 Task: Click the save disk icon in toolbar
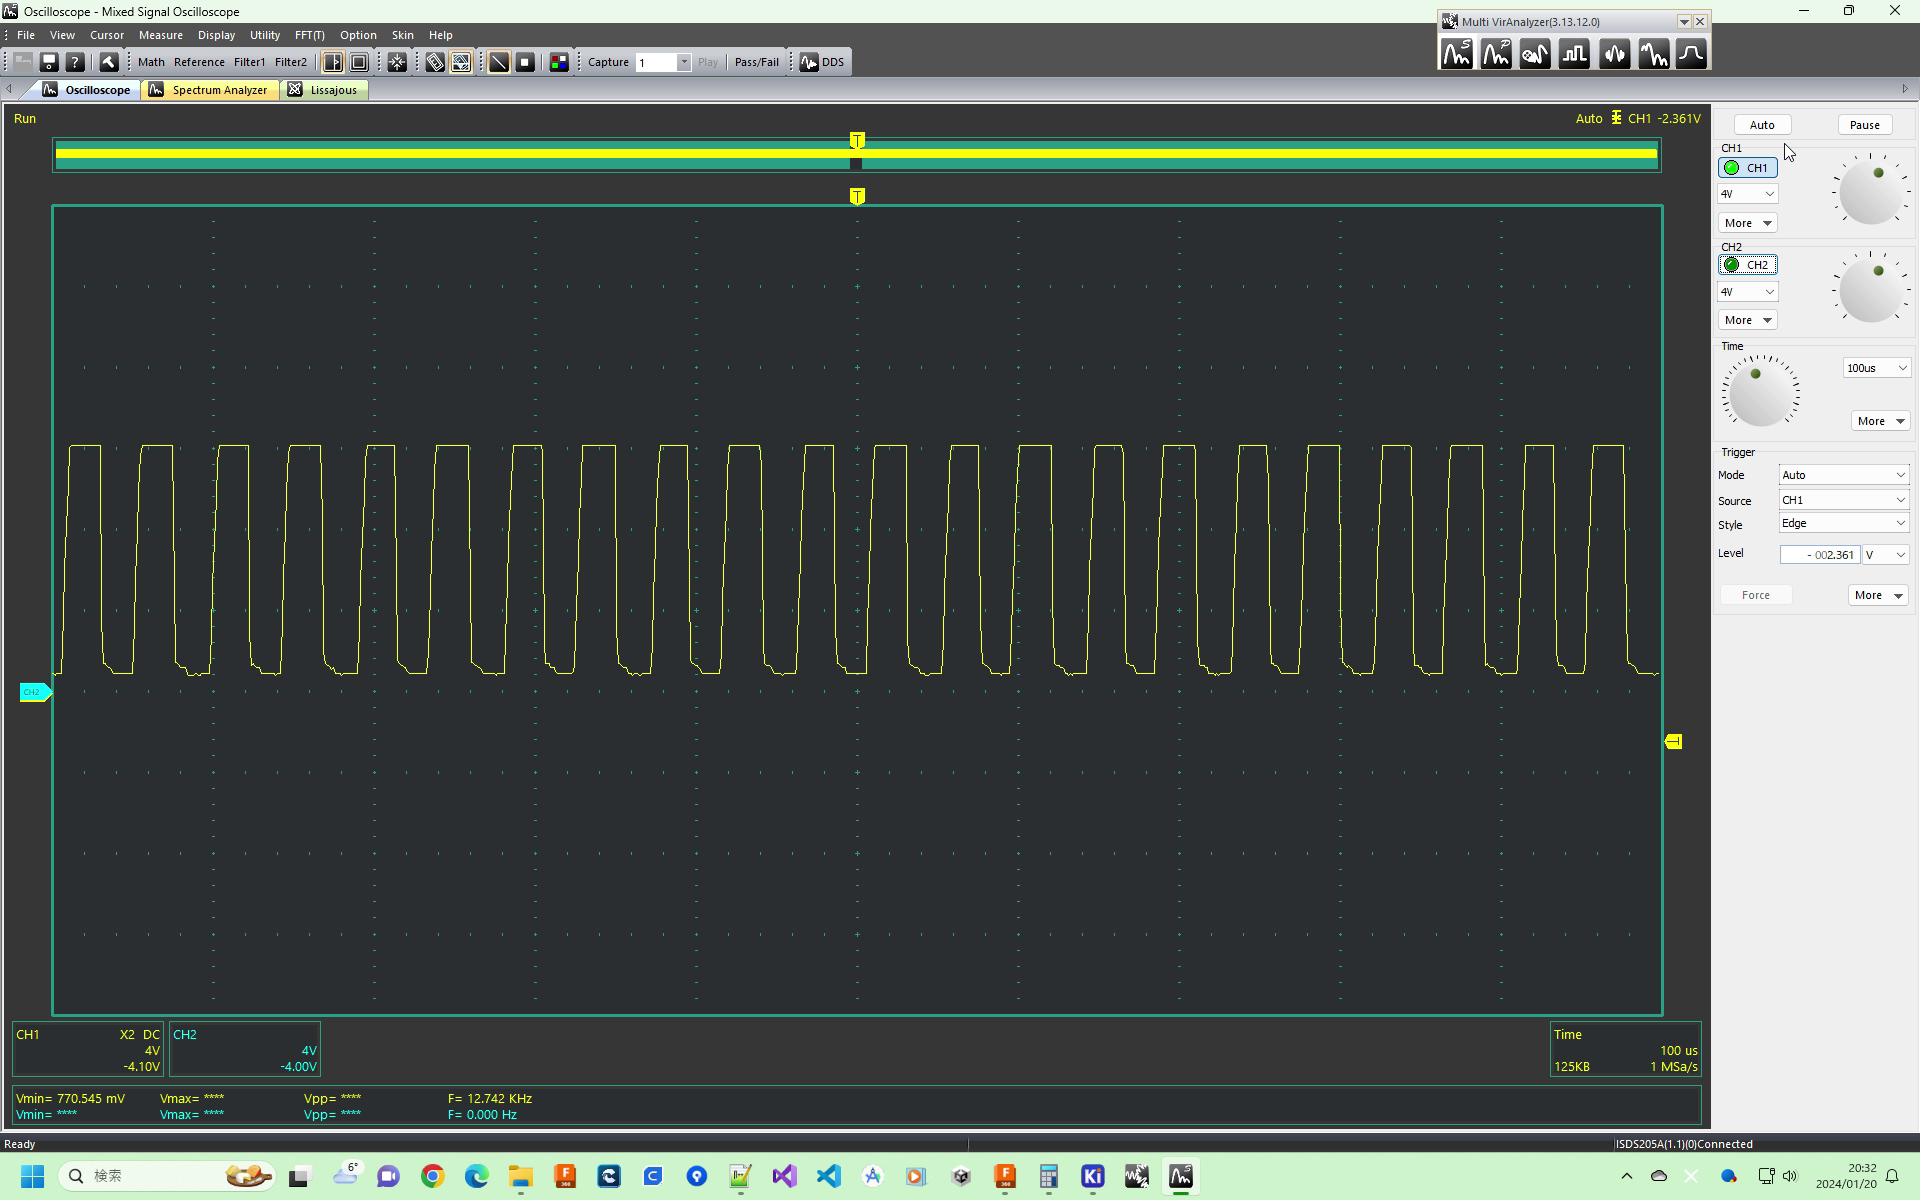pos(48,62)
